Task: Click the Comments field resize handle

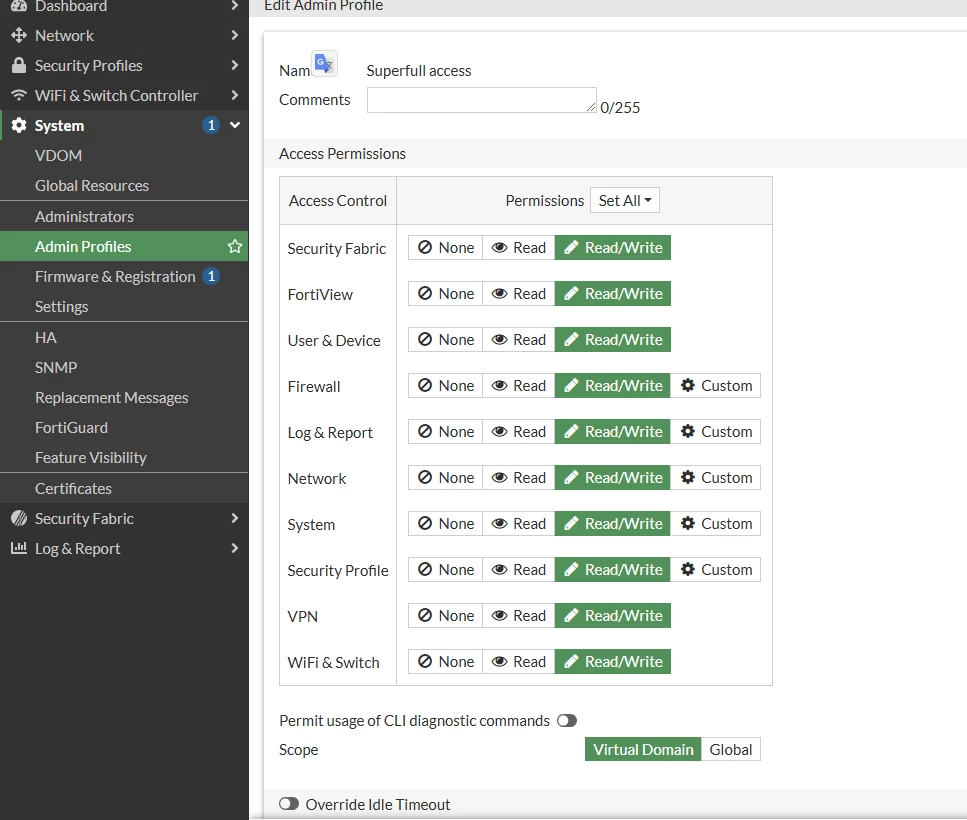Action: (x=591, y=107)
